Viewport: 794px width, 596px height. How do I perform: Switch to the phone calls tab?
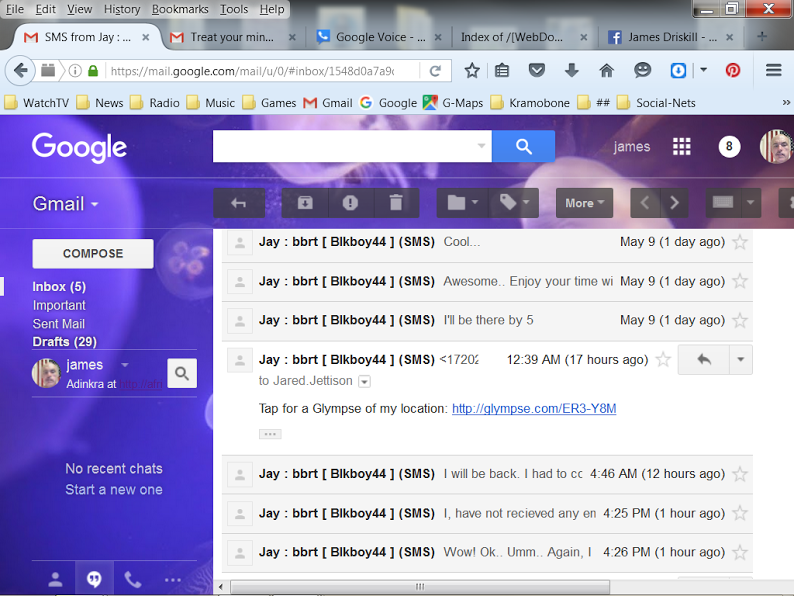point(133,579)
